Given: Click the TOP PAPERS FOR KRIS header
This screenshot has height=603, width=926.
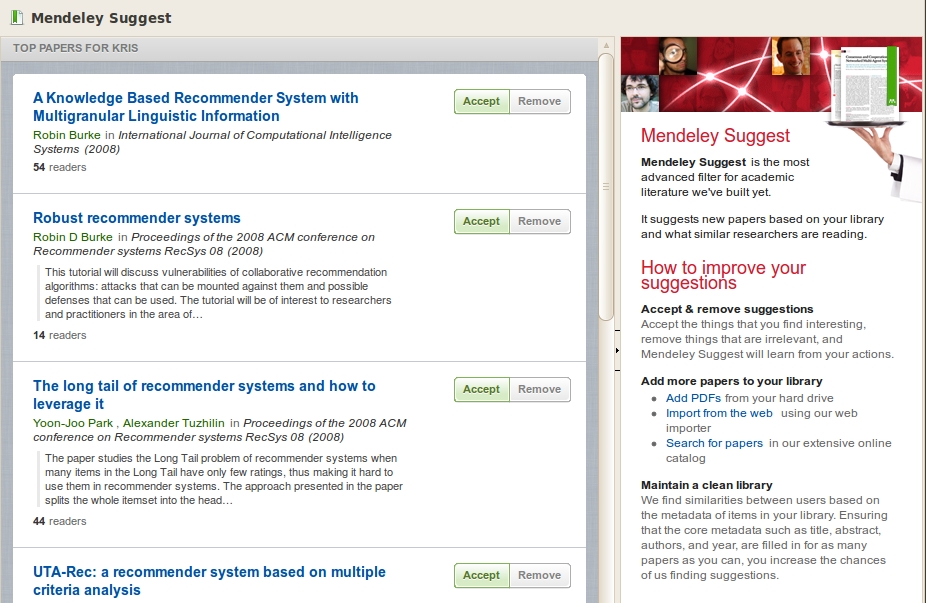Looking at the screenshot, I should tap(75, 47).
